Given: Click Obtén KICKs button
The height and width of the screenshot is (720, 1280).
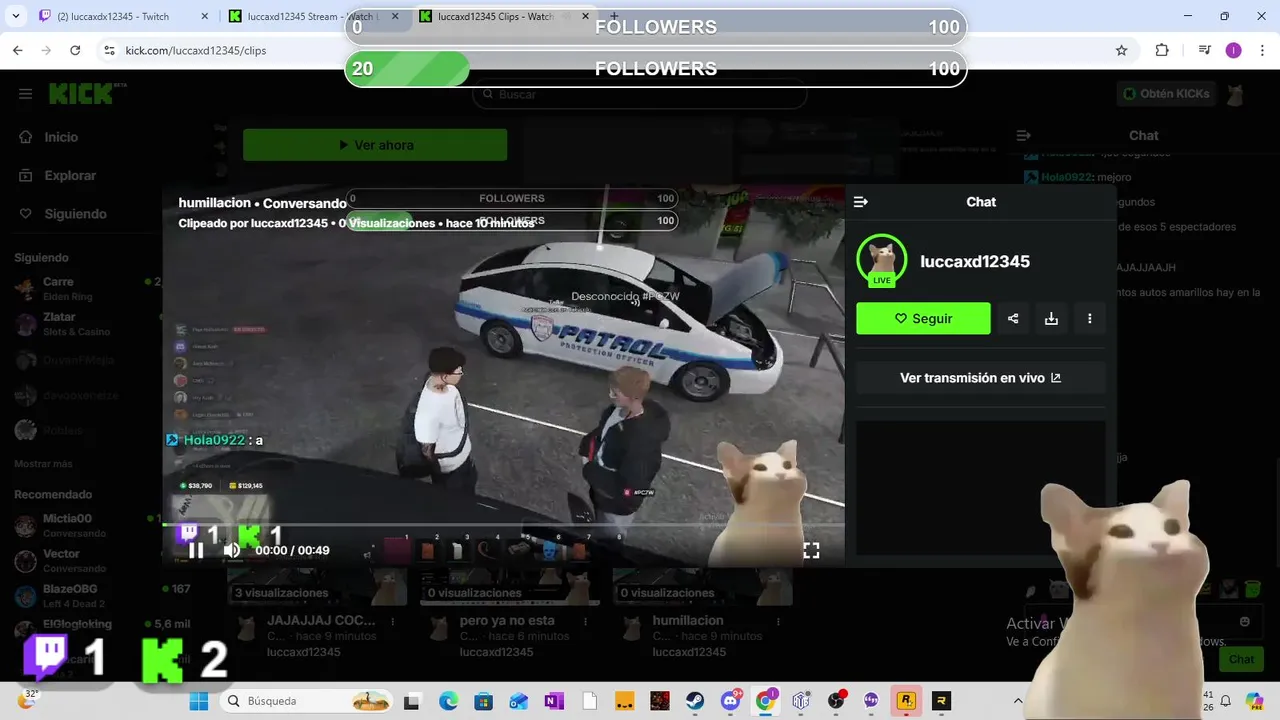Looking at the screenshot, I should click(1167, 94).
